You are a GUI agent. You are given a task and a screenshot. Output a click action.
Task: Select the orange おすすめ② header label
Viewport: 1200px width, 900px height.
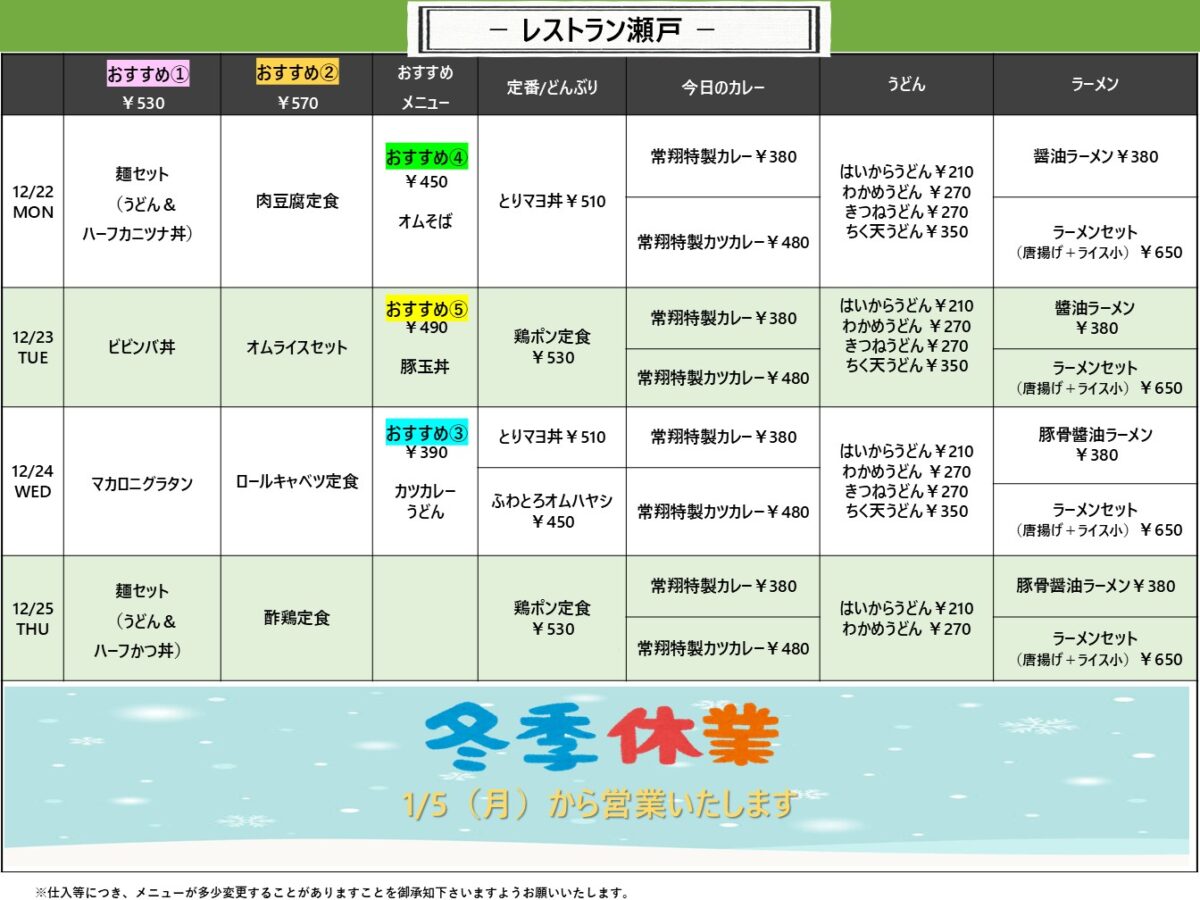pos(297,73)
